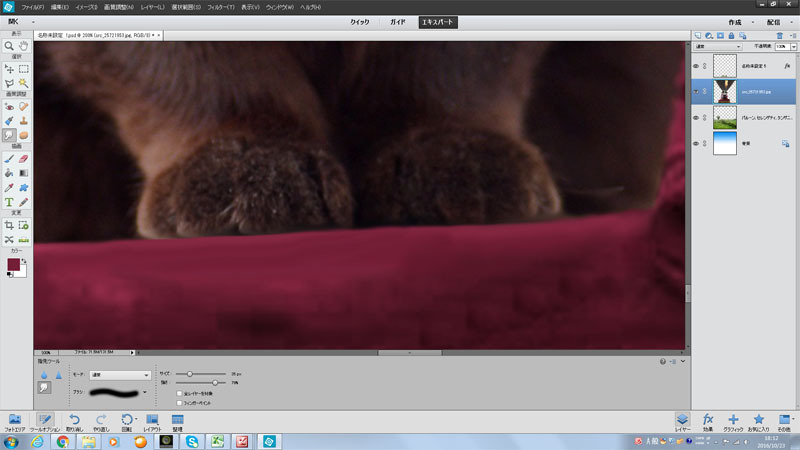
Task: Select the Smart Brush tool
Action: (x=9, y=121)
